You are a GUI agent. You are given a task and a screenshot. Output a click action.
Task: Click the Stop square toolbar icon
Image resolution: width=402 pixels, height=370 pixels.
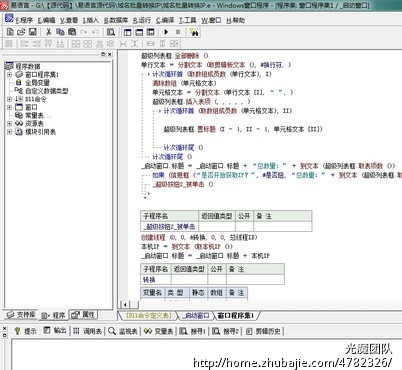(178, 32)
